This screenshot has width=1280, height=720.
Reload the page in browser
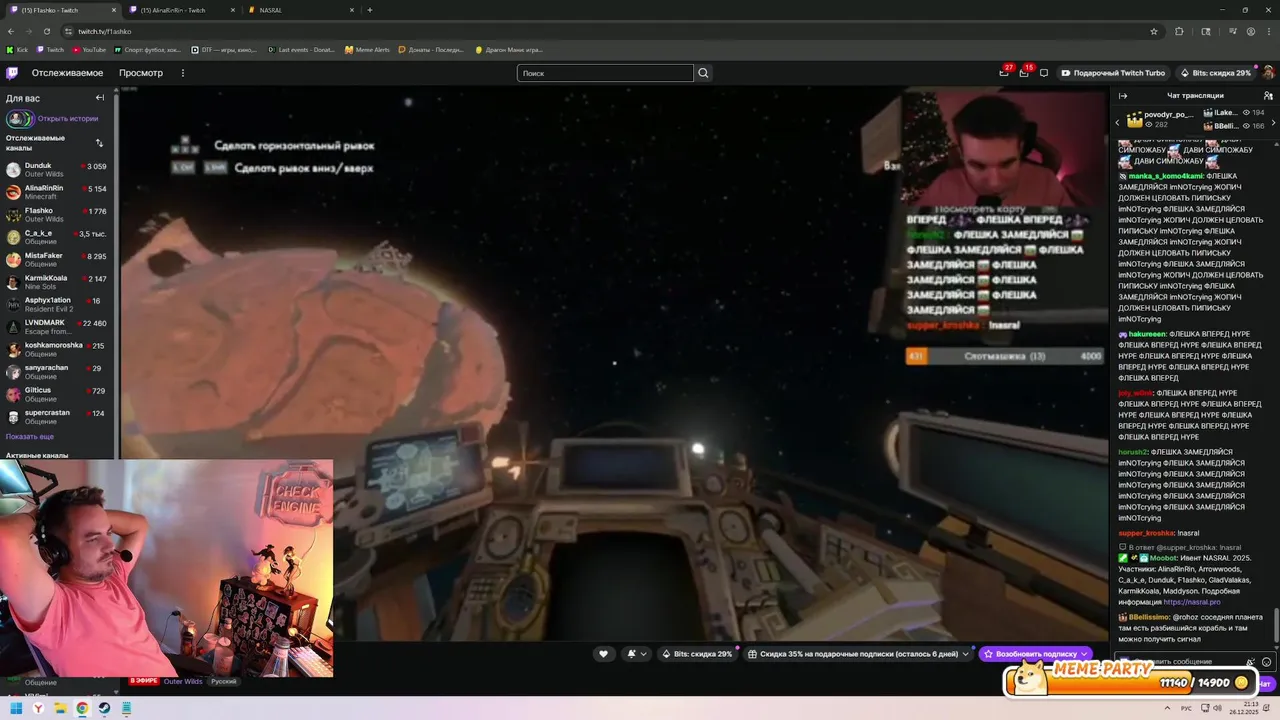click(47, 31)
